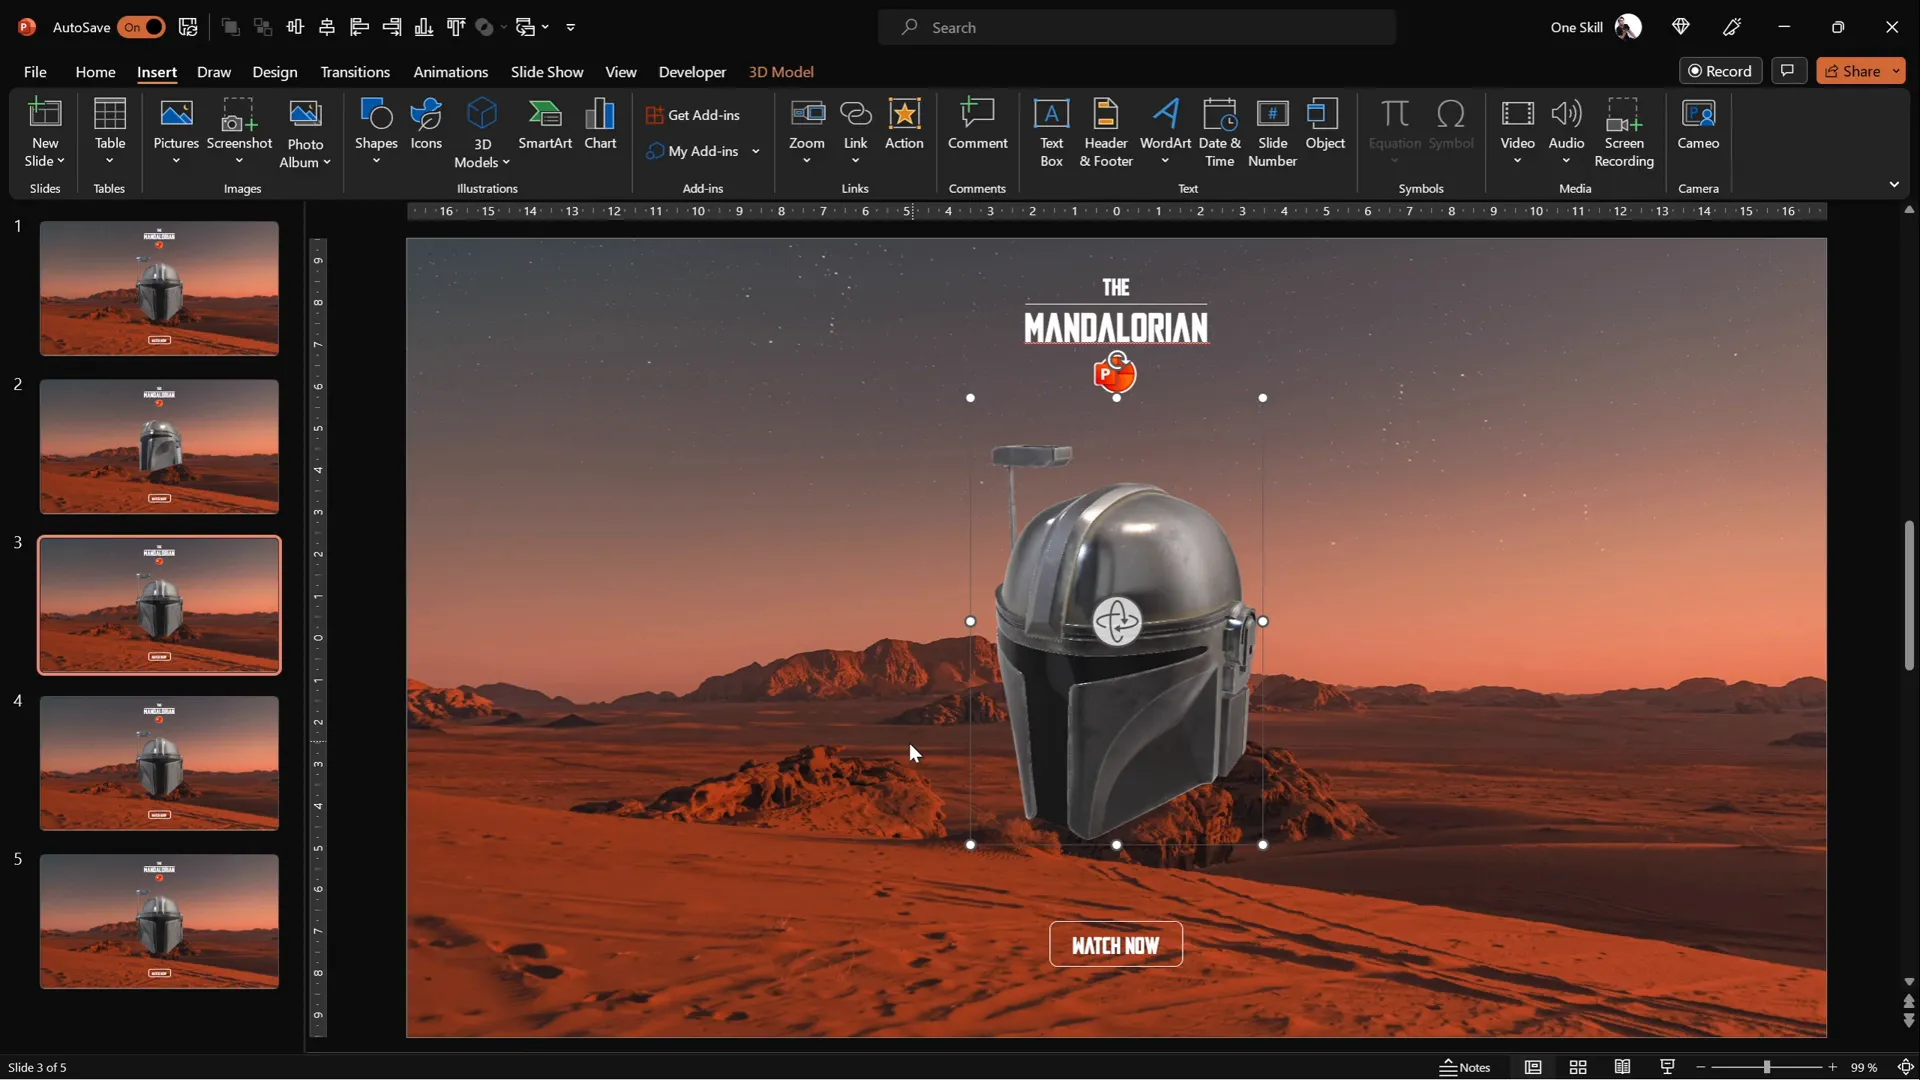Click the WATCH NOW button on slide

pos(1115,945)
